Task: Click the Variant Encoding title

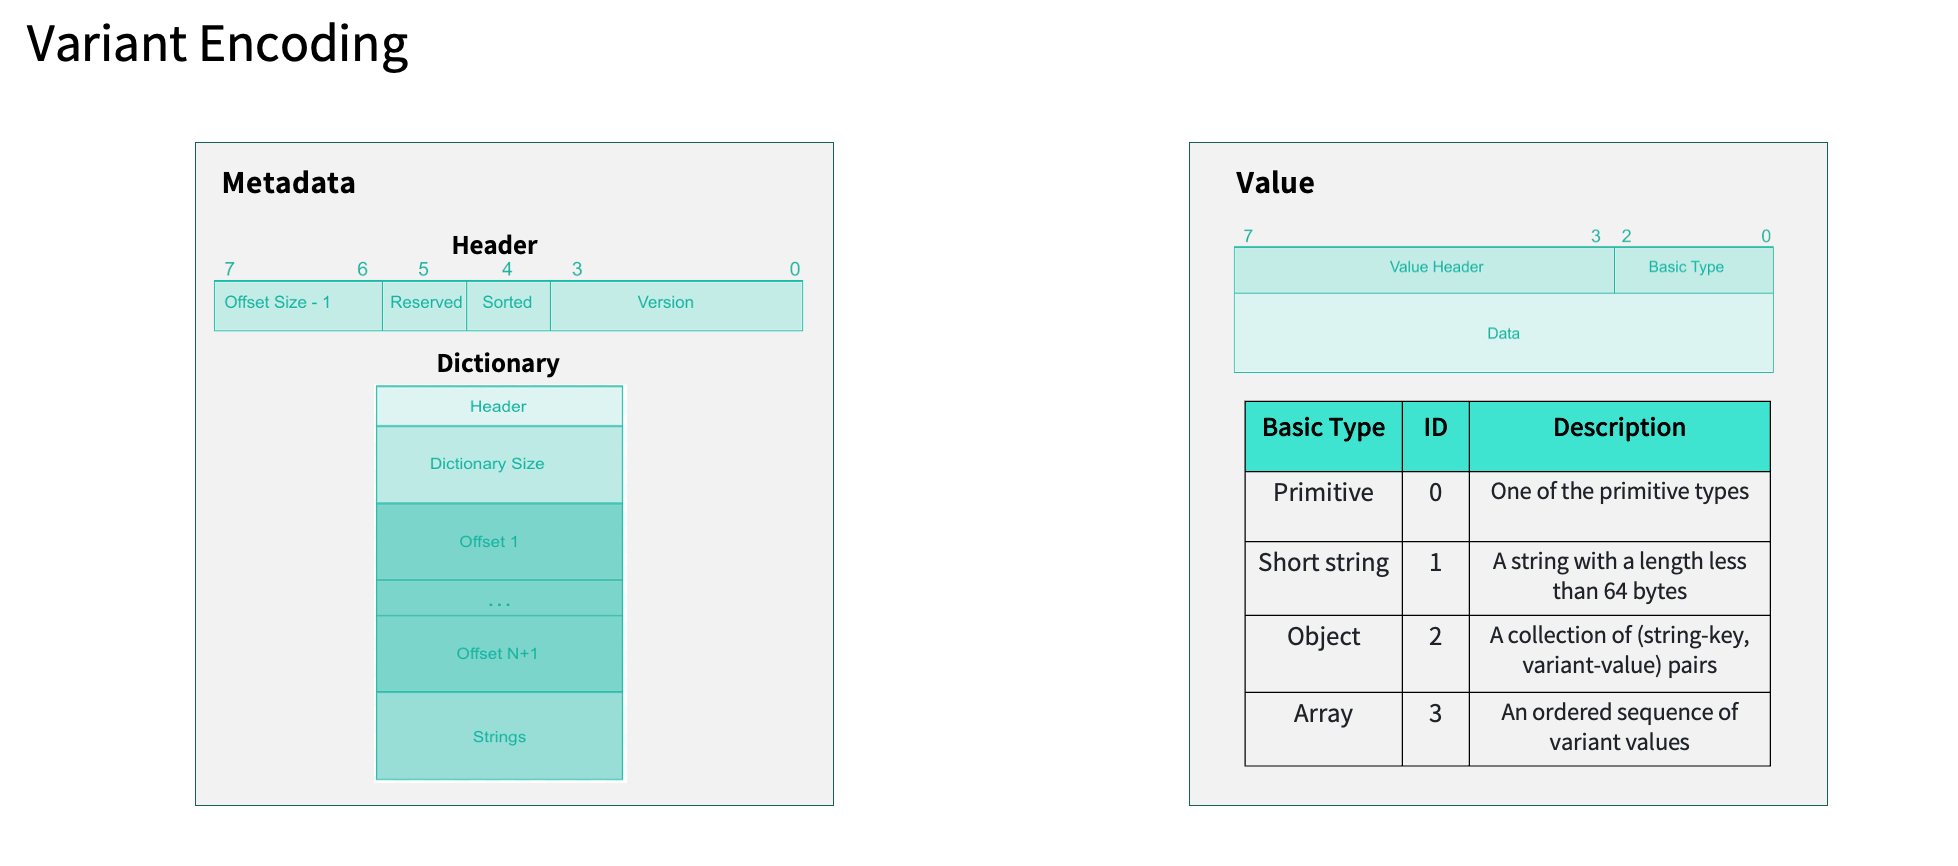Action: [x=217, y=45]
